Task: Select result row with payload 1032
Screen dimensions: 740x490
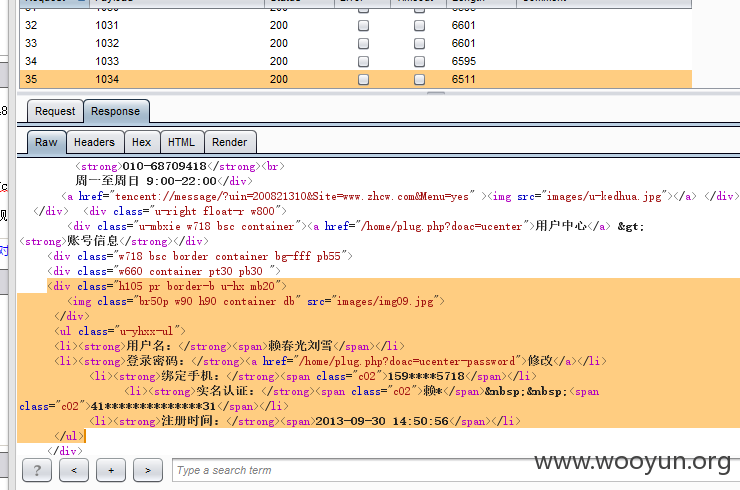Action: pyautogui.click(x=356, y=43)
